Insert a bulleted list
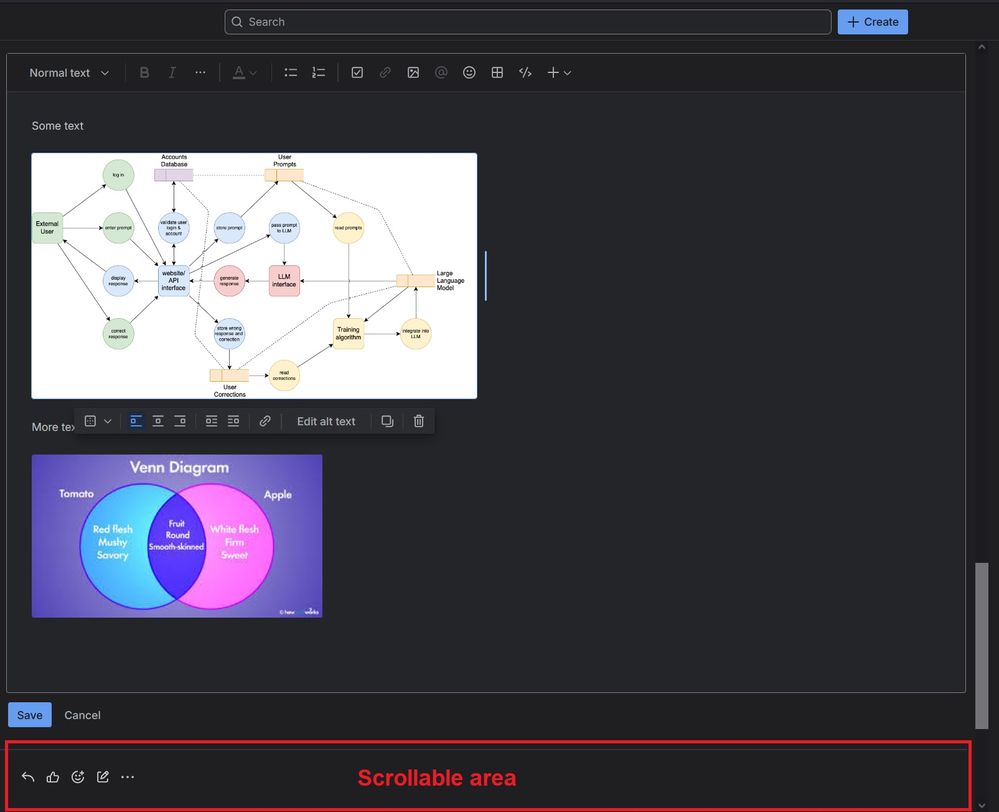Image resolution: width=999 pixels, height=812 pixels. [291, 73]
